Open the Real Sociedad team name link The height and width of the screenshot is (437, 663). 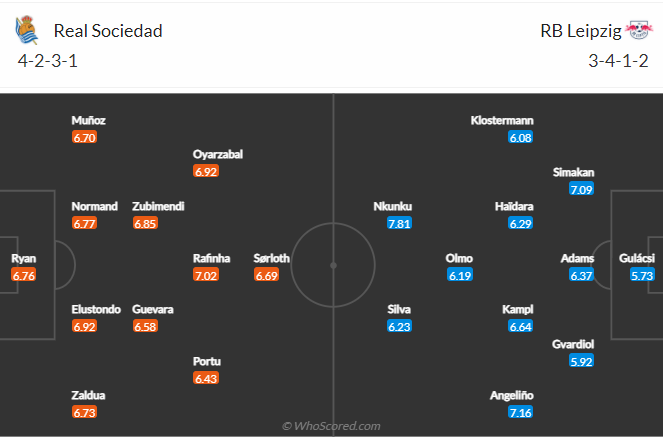(x=108, y=31)
